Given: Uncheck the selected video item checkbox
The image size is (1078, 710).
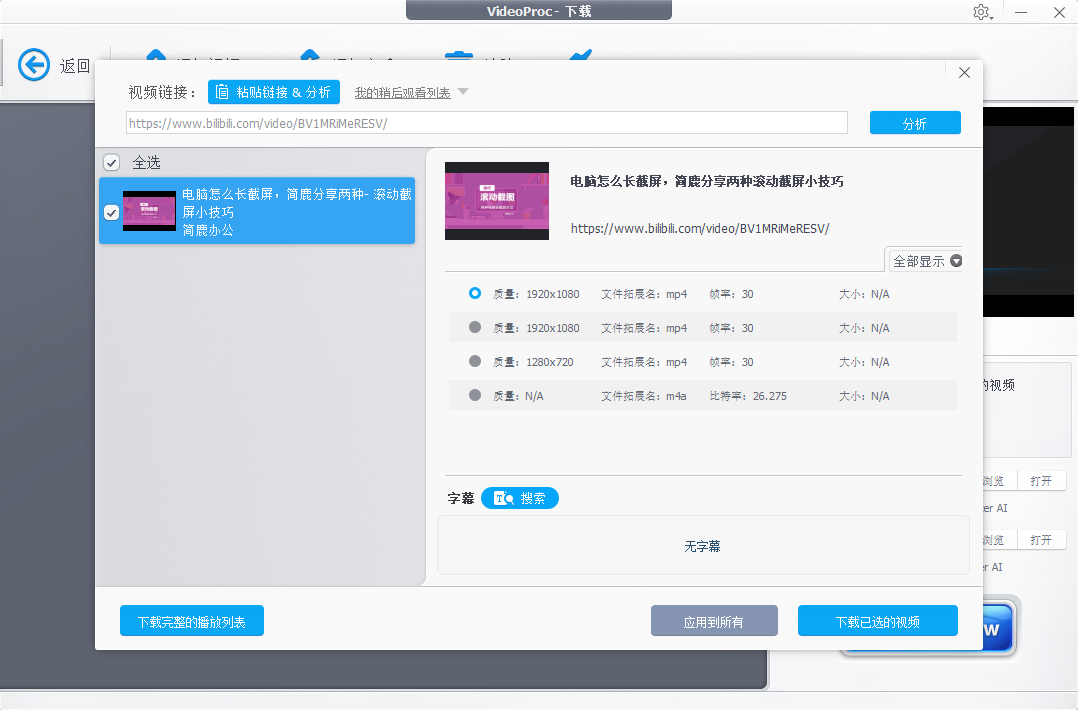Looking at the screenshot, I should pos(111,212).
